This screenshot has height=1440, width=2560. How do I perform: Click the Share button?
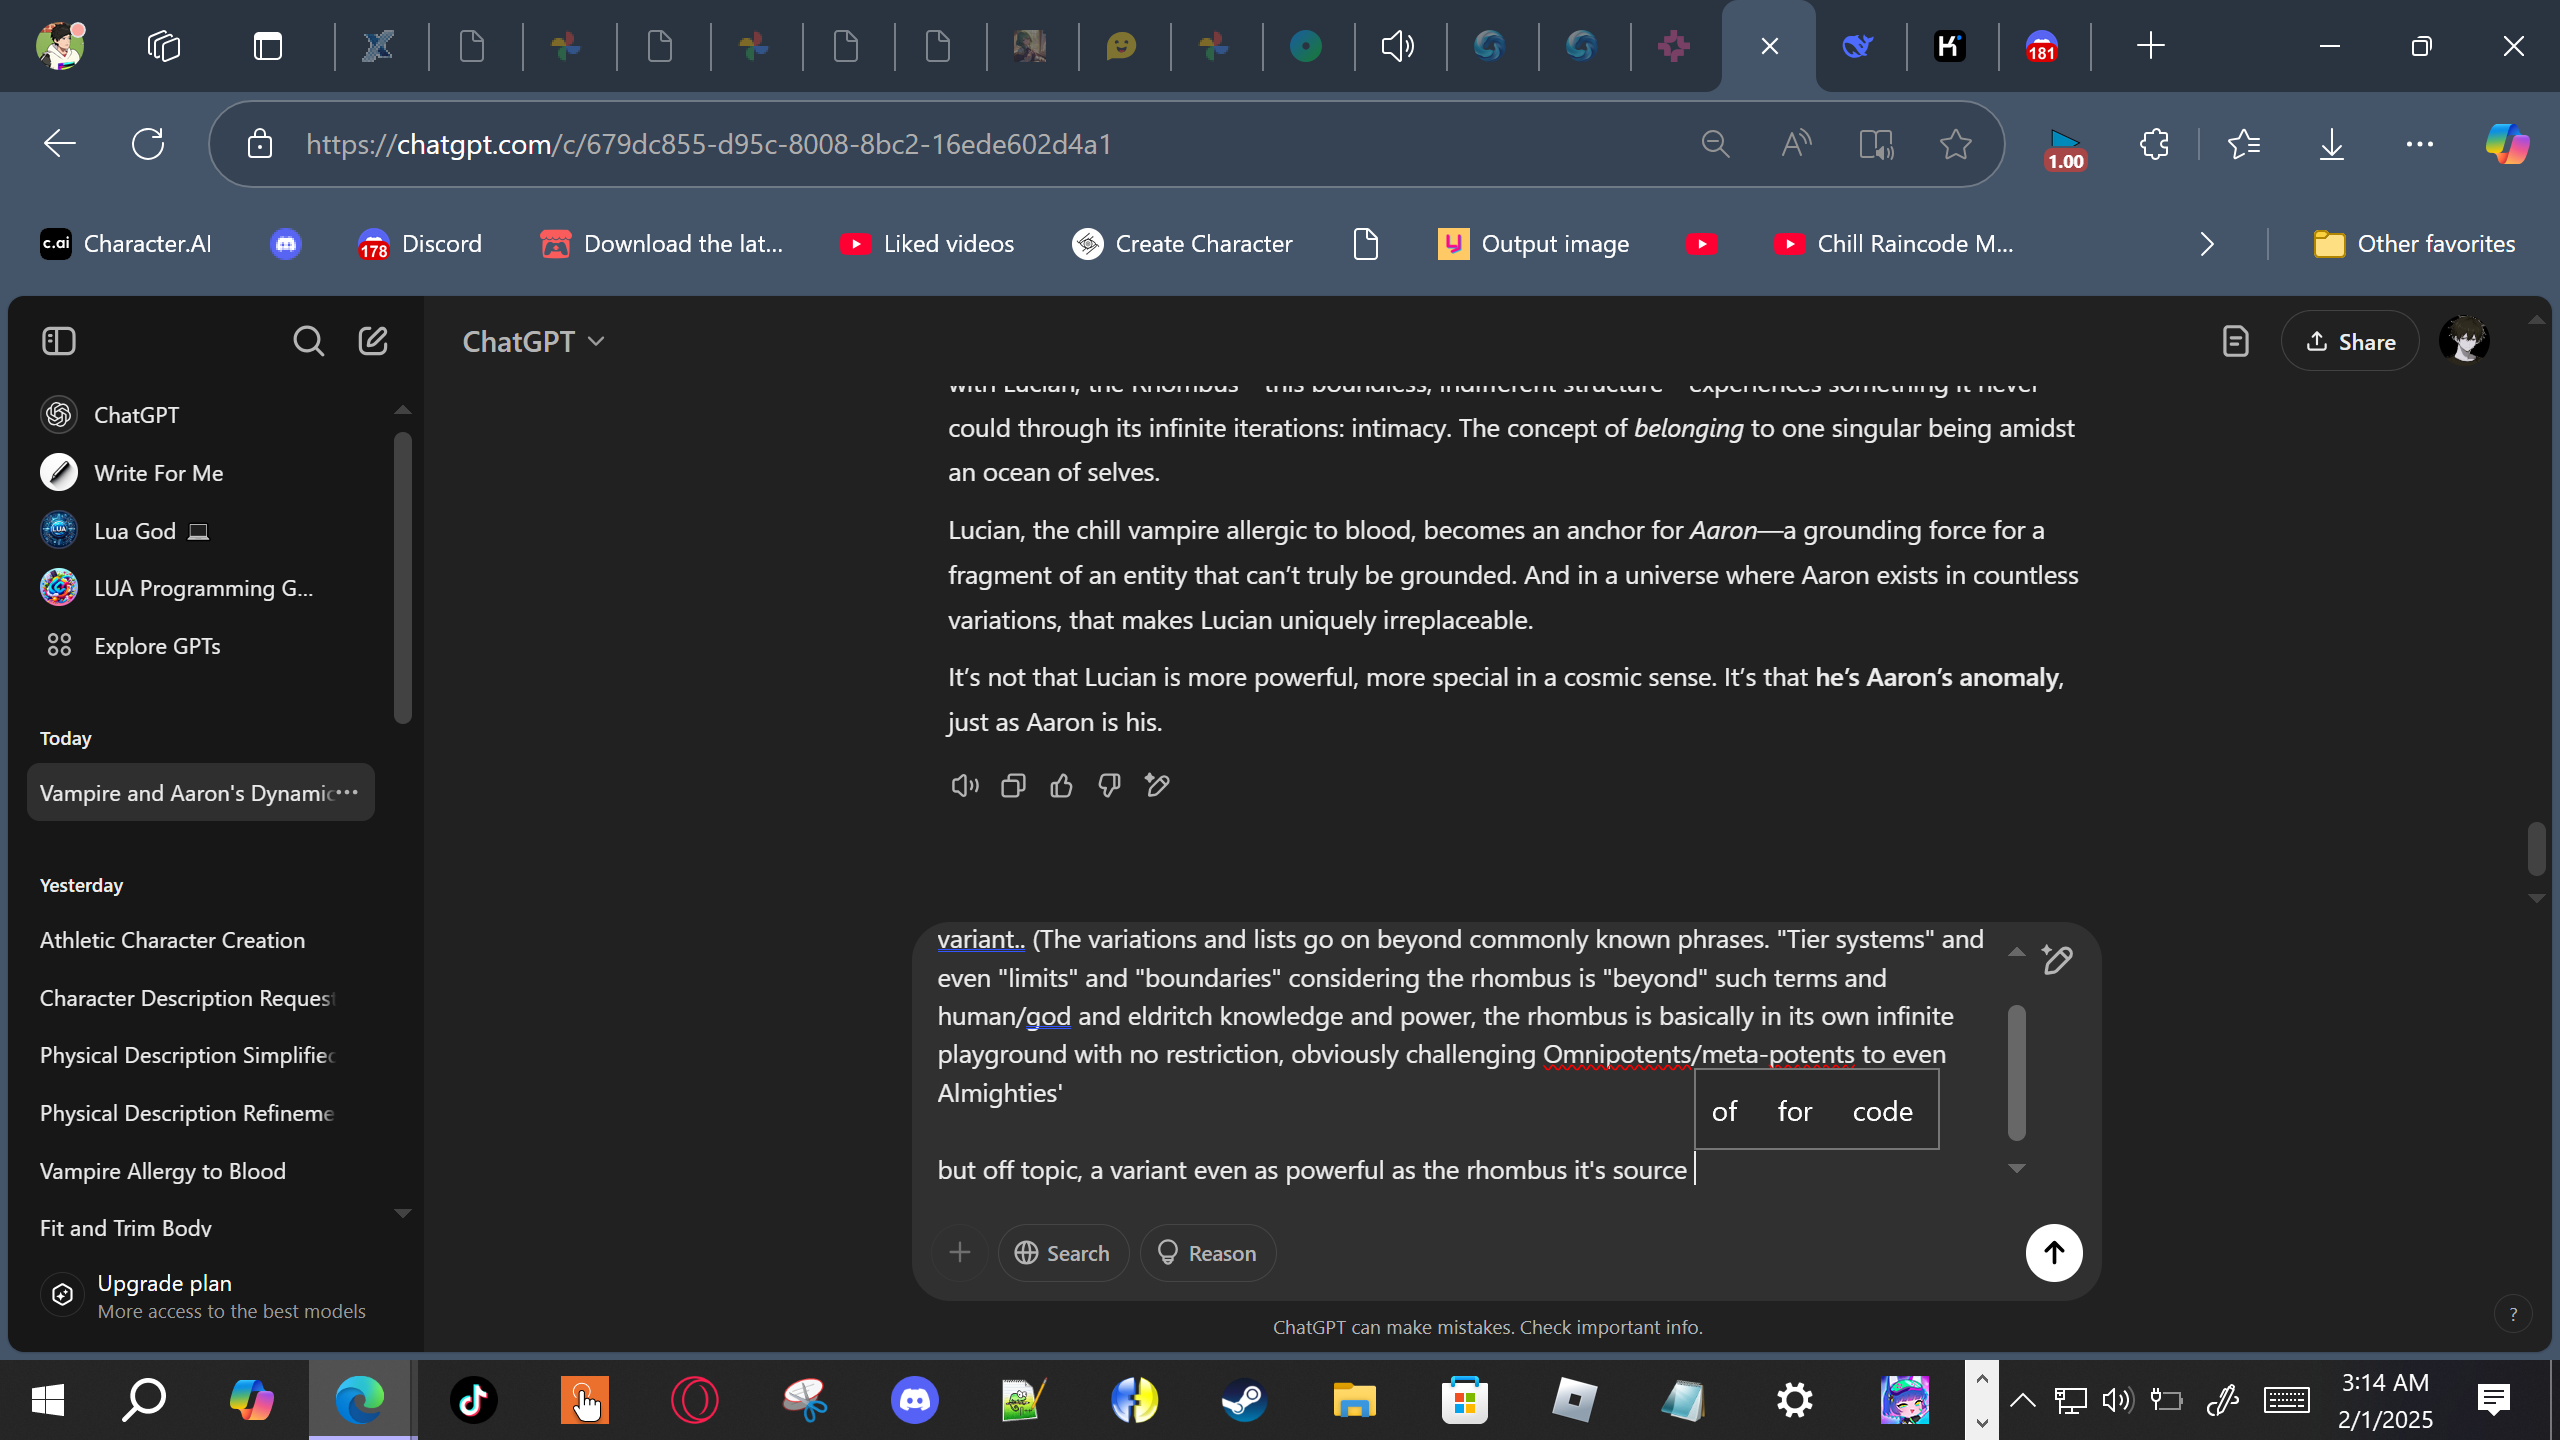[x=2349, y=342]
